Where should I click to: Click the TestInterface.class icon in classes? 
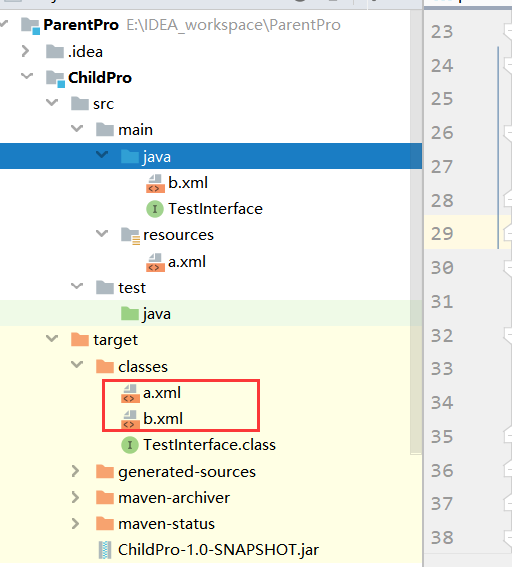click(130, 445)
